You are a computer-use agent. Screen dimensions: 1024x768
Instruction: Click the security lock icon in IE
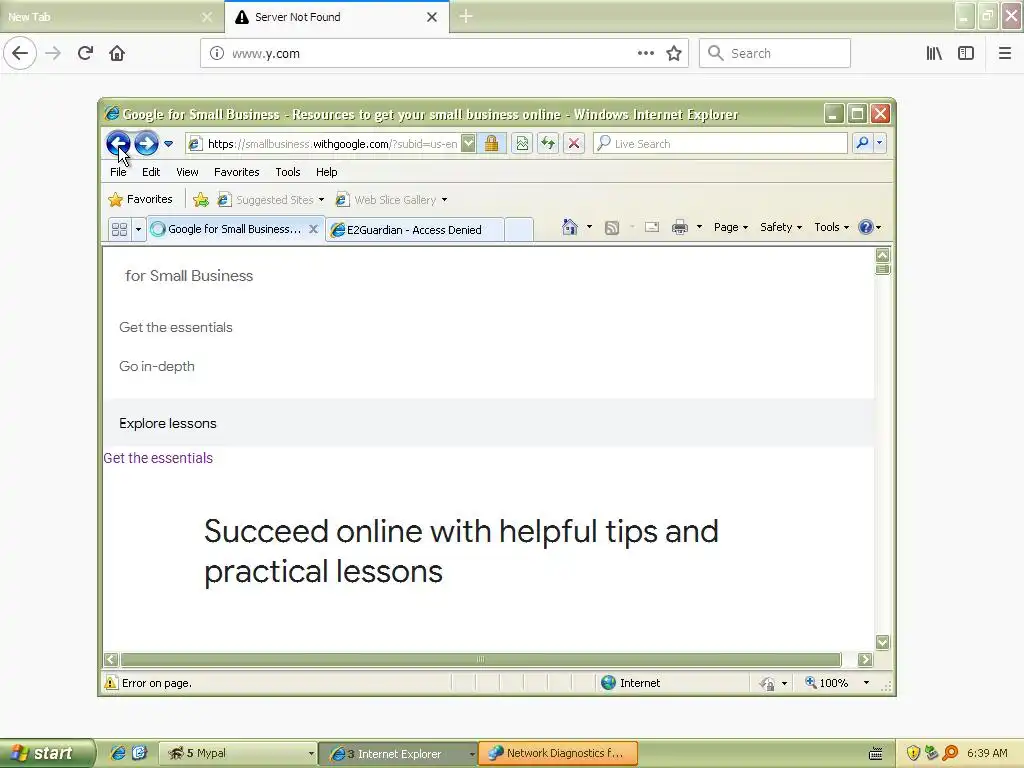coord(491,143)
